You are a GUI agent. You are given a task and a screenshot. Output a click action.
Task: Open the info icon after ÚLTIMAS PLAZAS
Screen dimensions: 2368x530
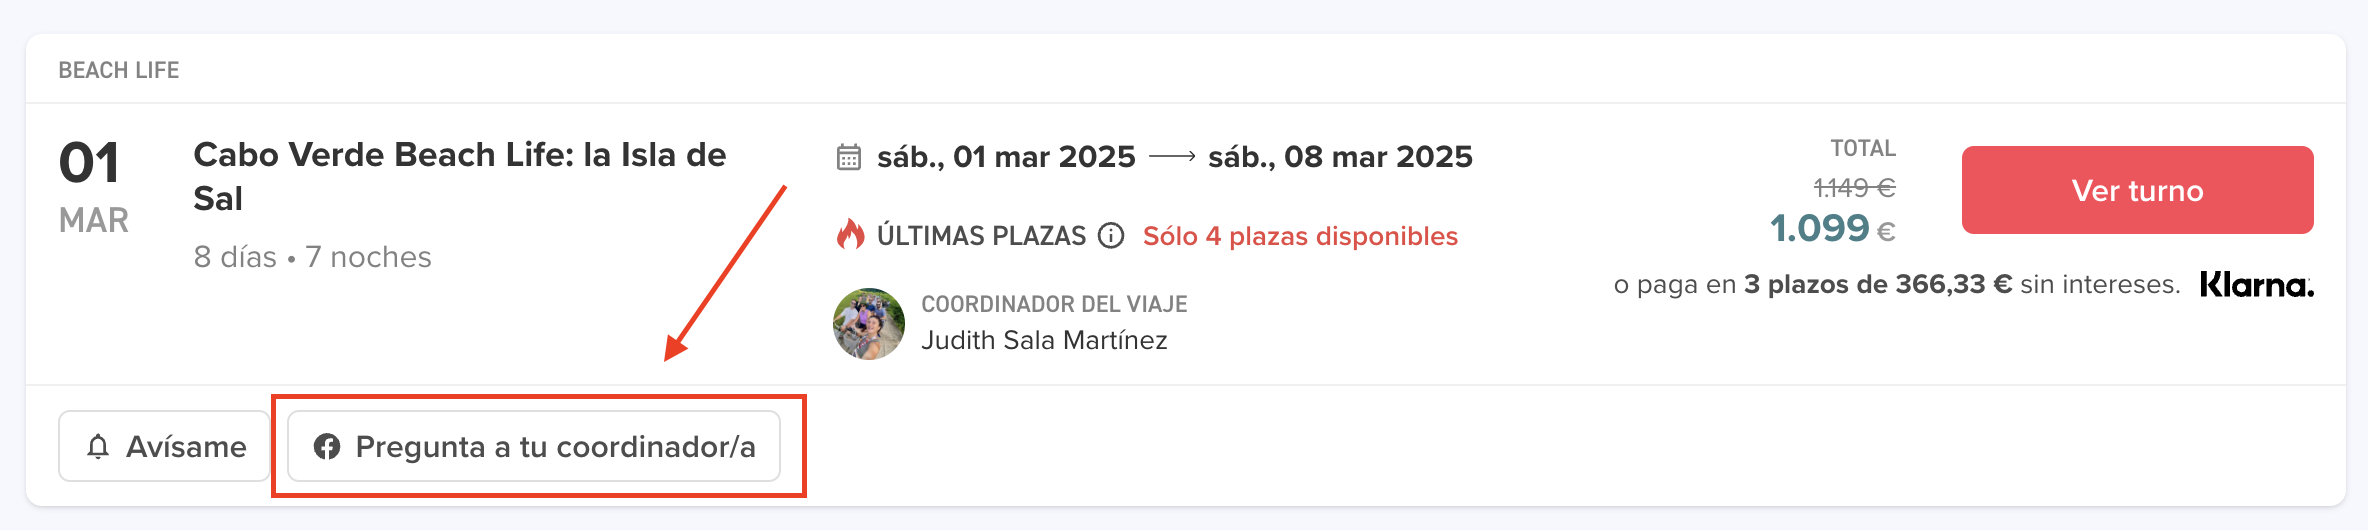click(1111, 235)
